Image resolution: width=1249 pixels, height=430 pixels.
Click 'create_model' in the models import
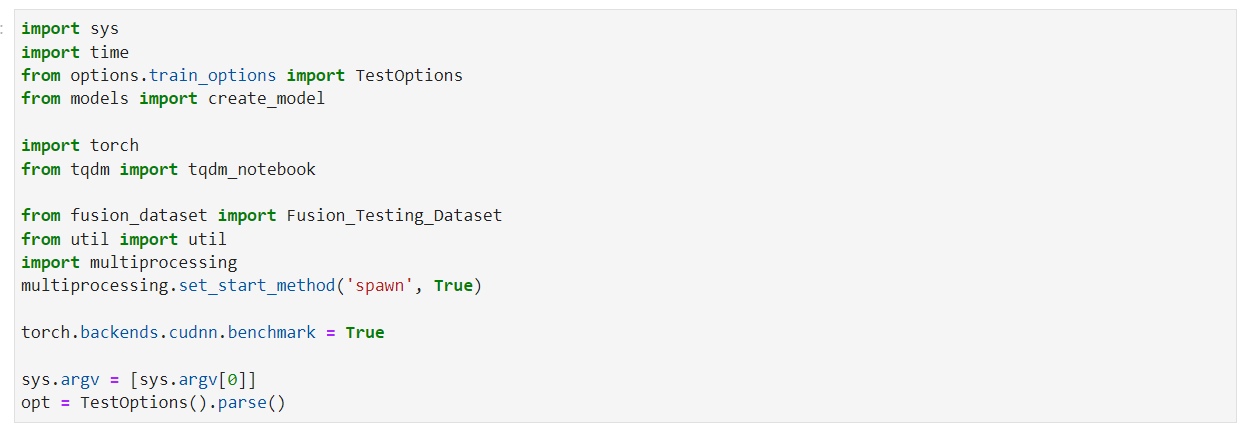[266, 98]
